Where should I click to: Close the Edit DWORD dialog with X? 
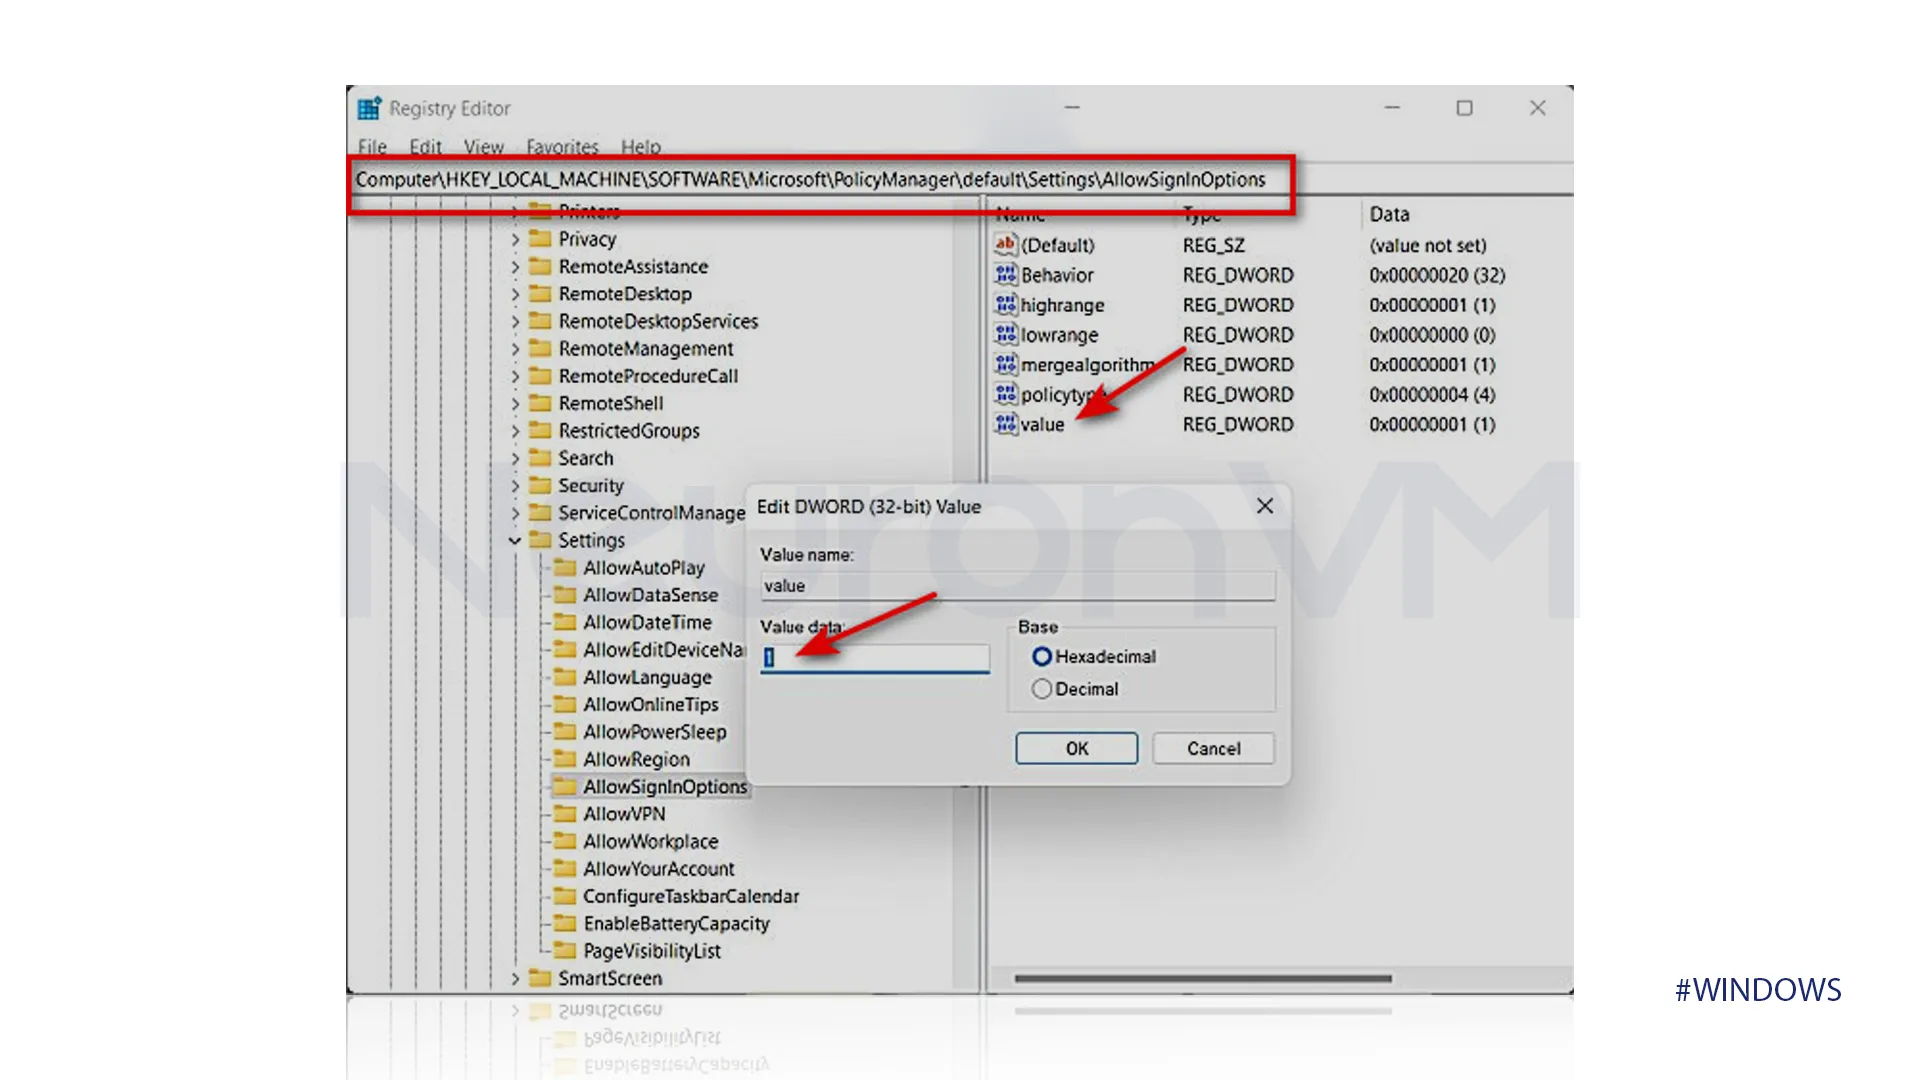click(x=1265, y=506)
